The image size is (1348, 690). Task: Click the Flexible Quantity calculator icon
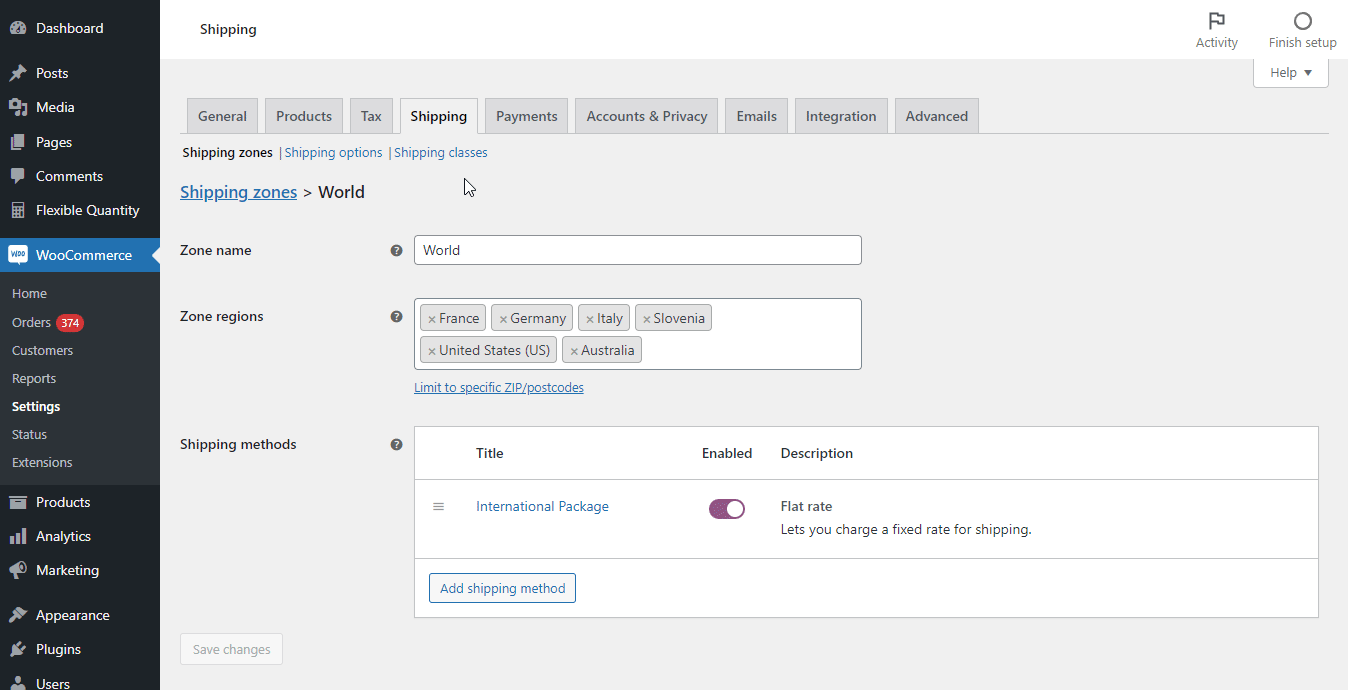pos(18,210)
